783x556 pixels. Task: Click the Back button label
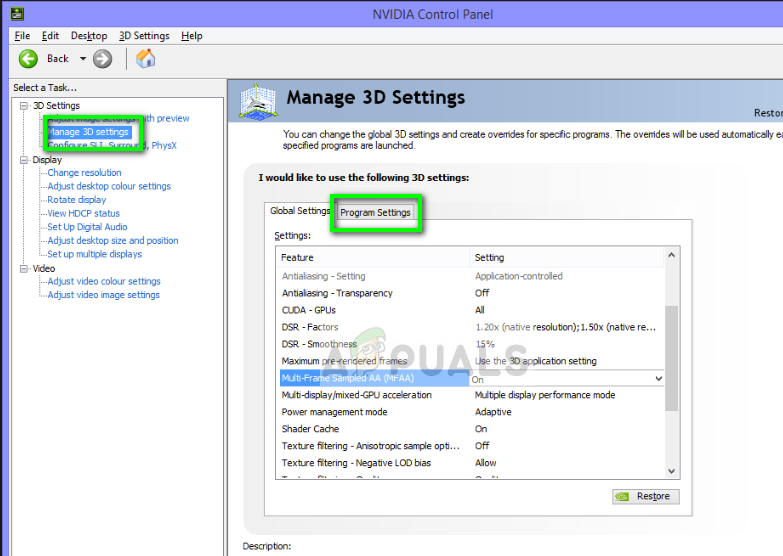pyautogui.click(x=57, y=59)
